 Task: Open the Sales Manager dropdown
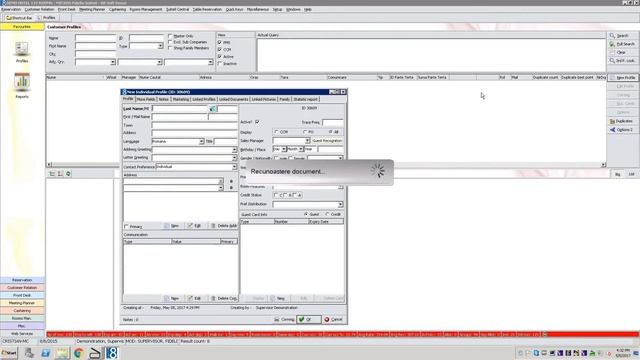tap(307, 140)
